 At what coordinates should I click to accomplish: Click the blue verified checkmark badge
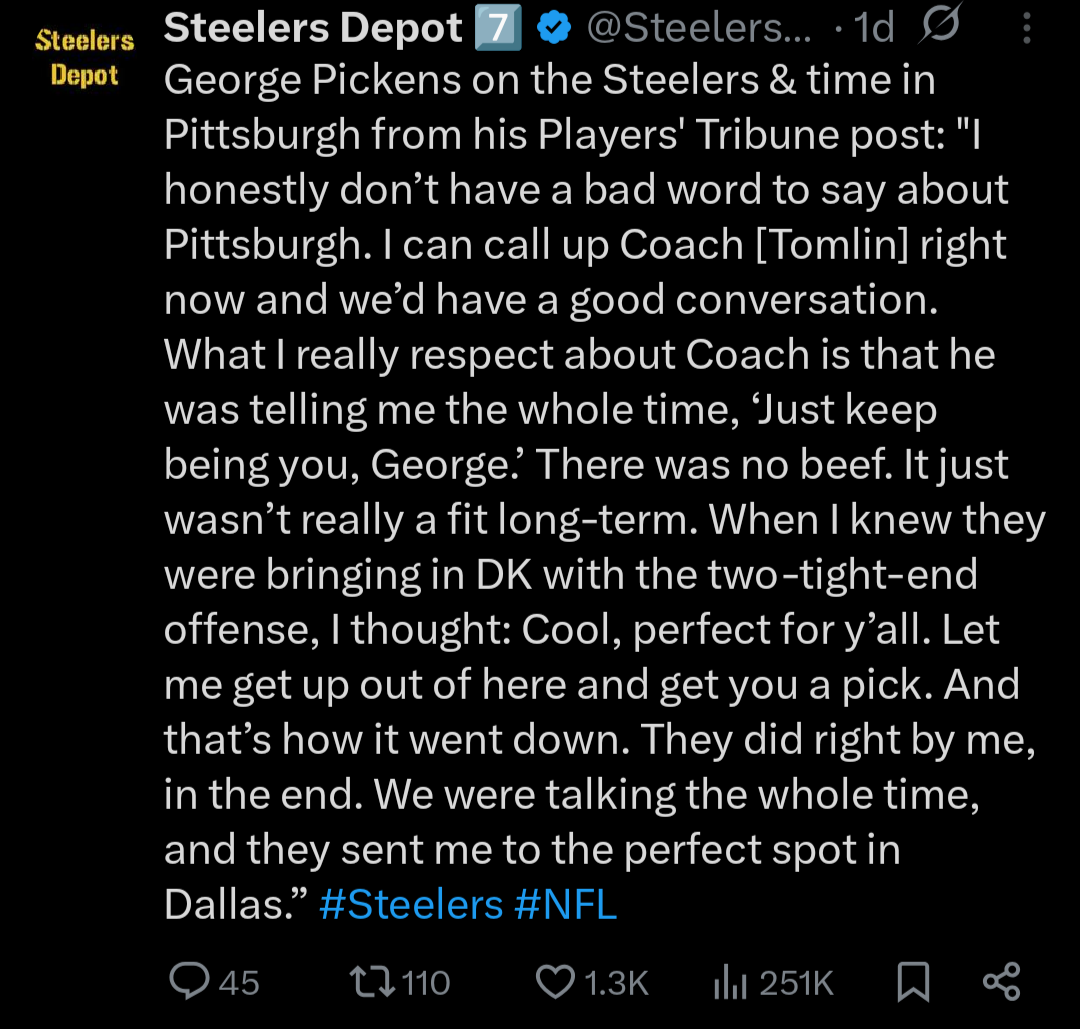click(551, 27)
